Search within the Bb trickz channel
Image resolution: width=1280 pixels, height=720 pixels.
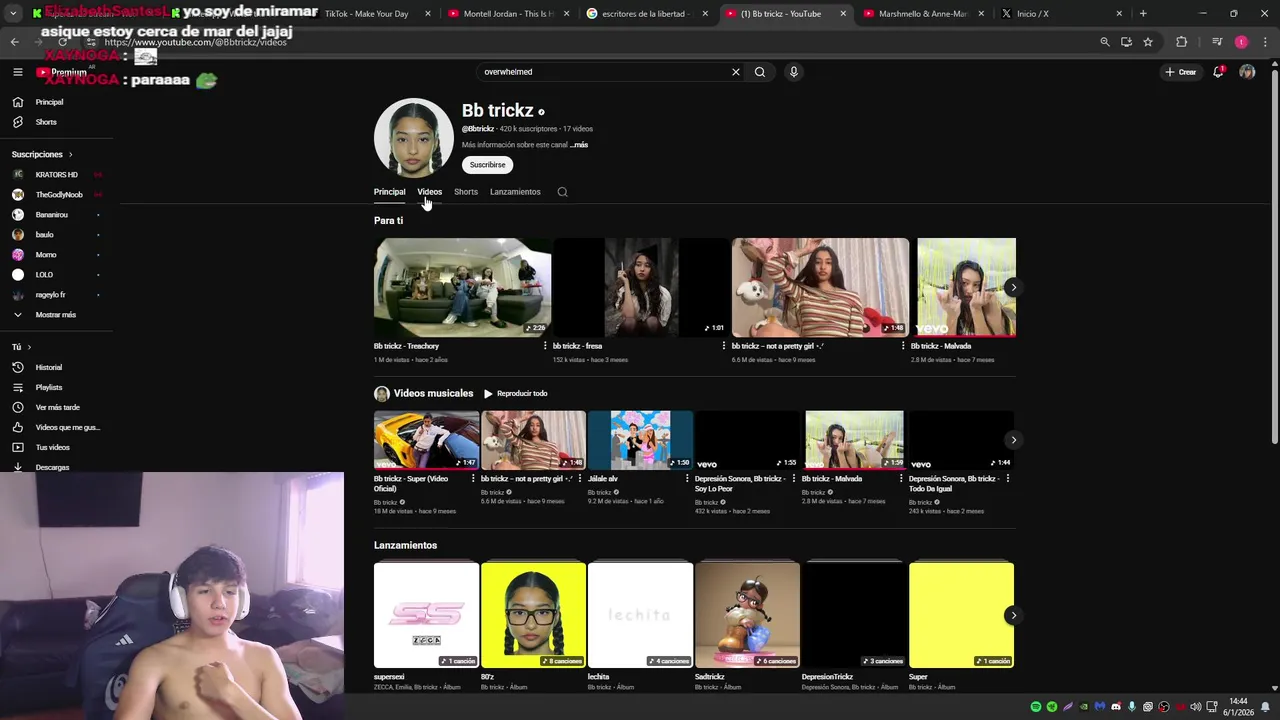click(562, 192)
